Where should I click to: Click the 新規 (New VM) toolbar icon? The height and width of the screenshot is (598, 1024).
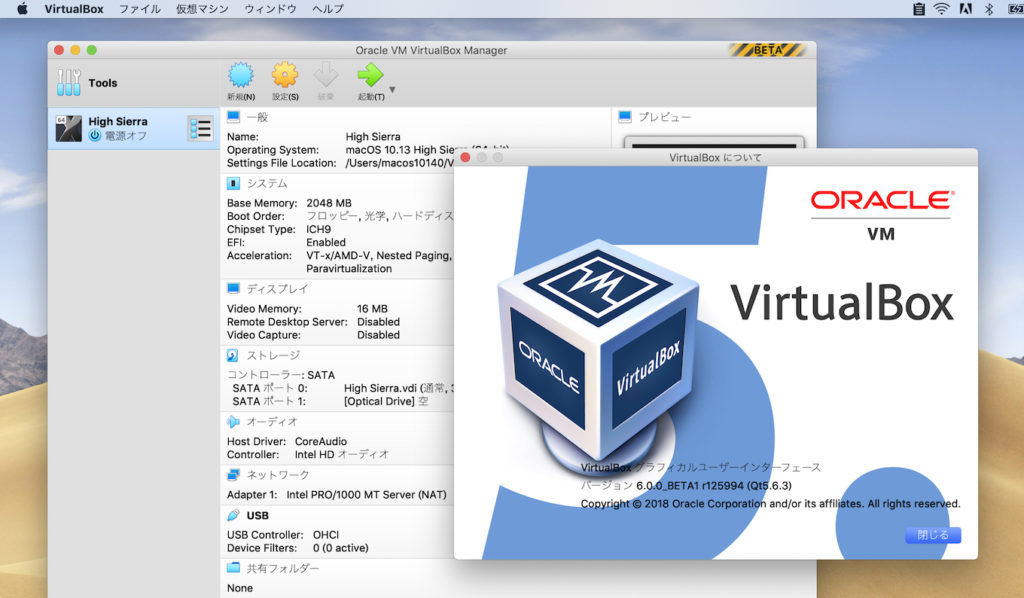tap(240, 74)
